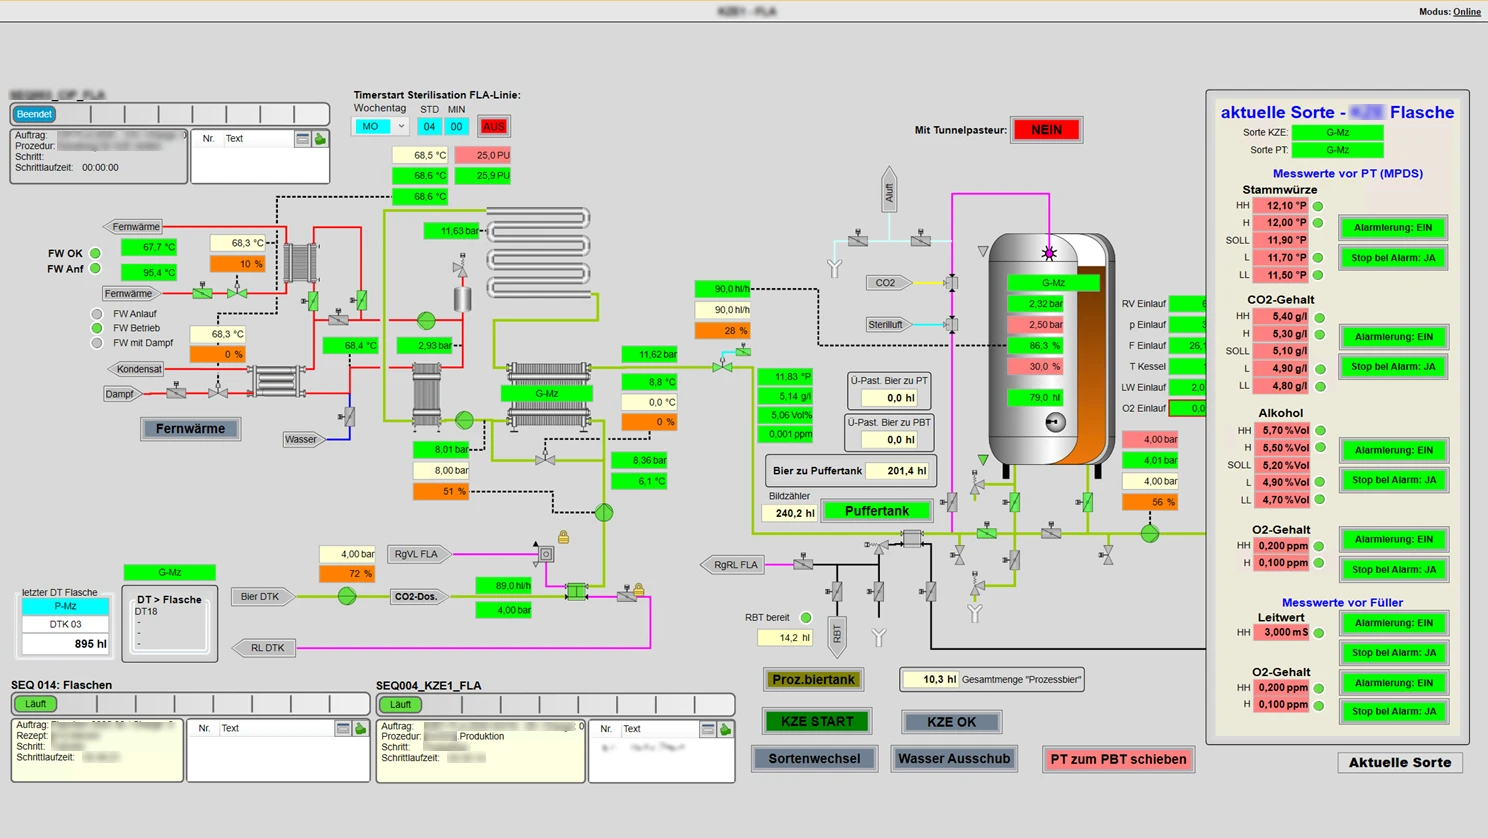Click the STD hour field showing 04
1488x838 pixels.
429,127
